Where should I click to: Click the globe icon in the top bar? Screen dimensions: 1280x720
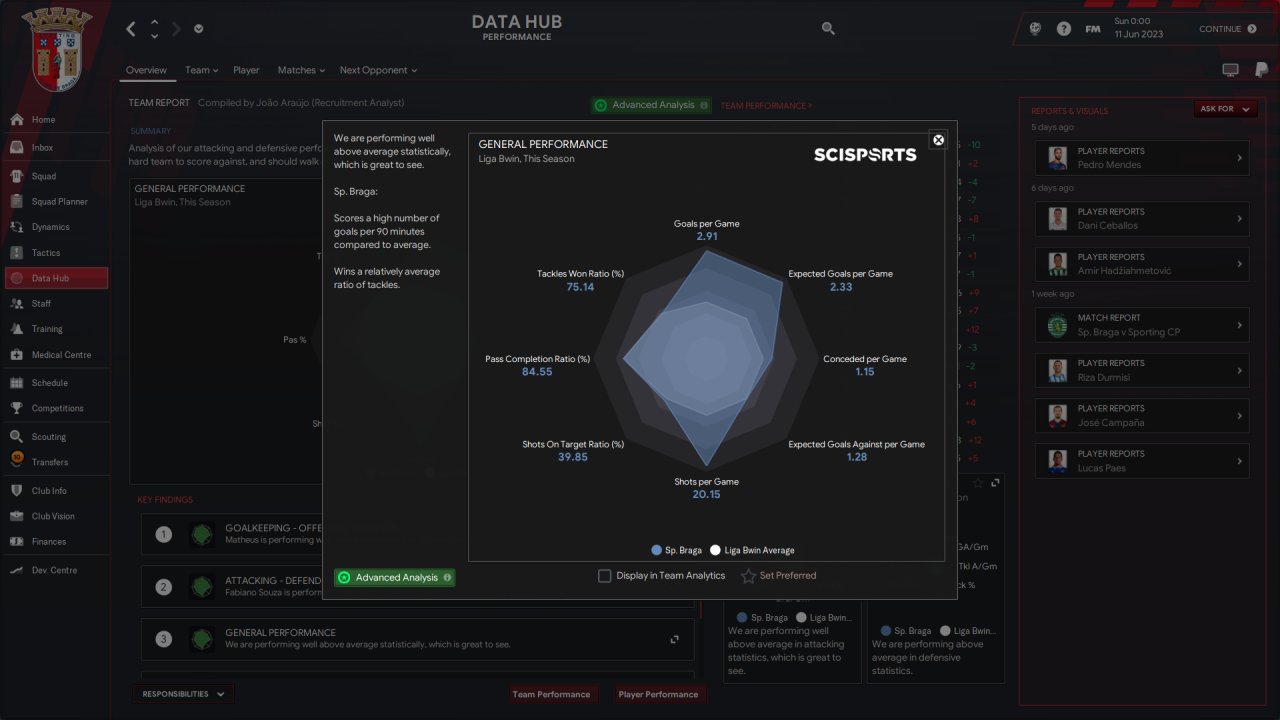tap(1035, 29)
